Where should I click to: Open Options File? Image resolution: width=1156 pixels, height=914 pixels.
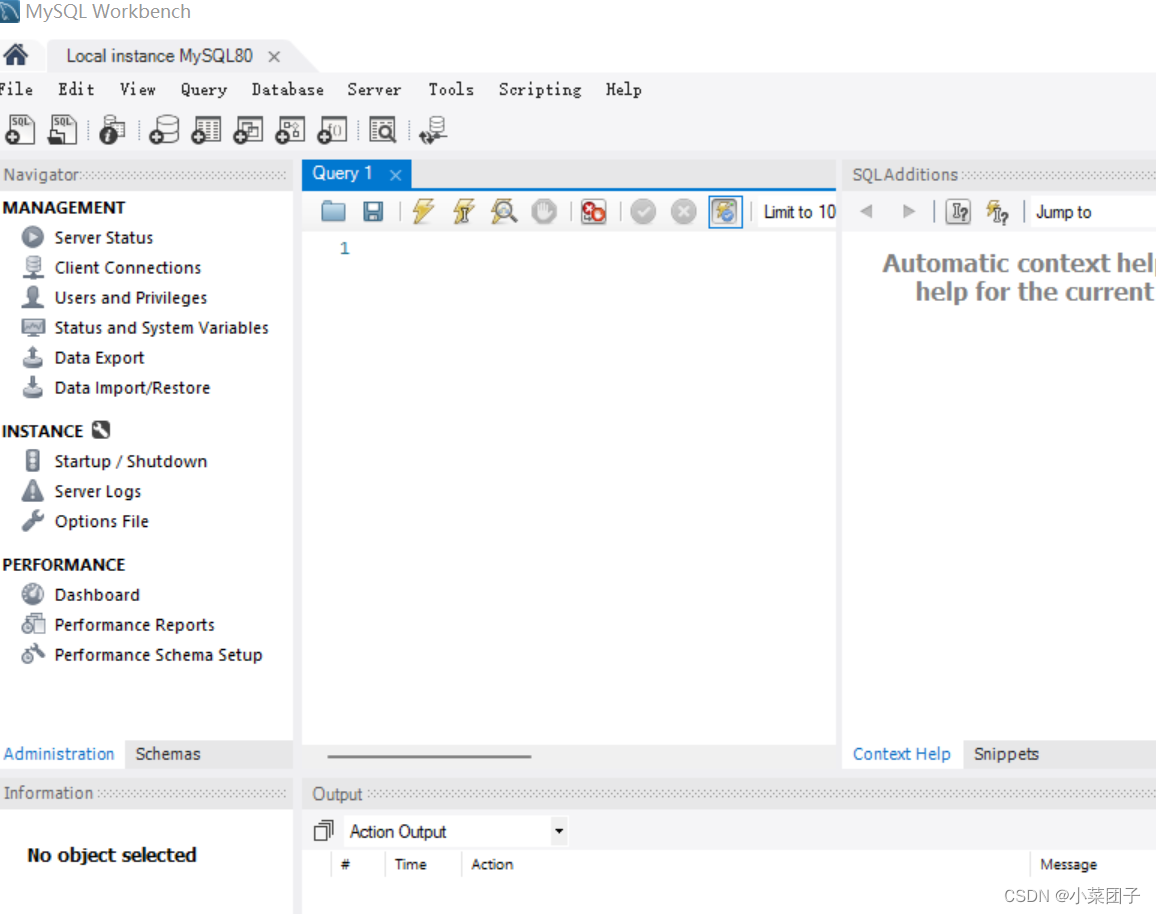101,521
